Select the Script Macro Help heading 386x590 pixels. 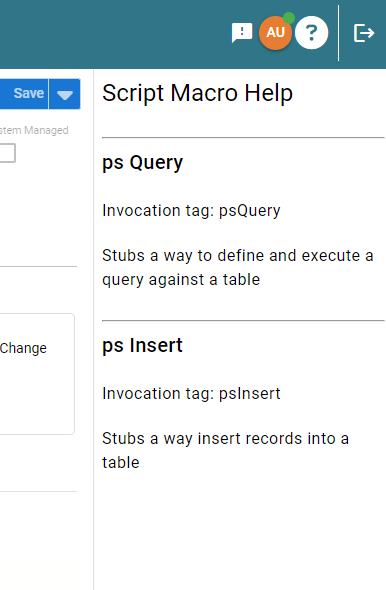point(198,93)
